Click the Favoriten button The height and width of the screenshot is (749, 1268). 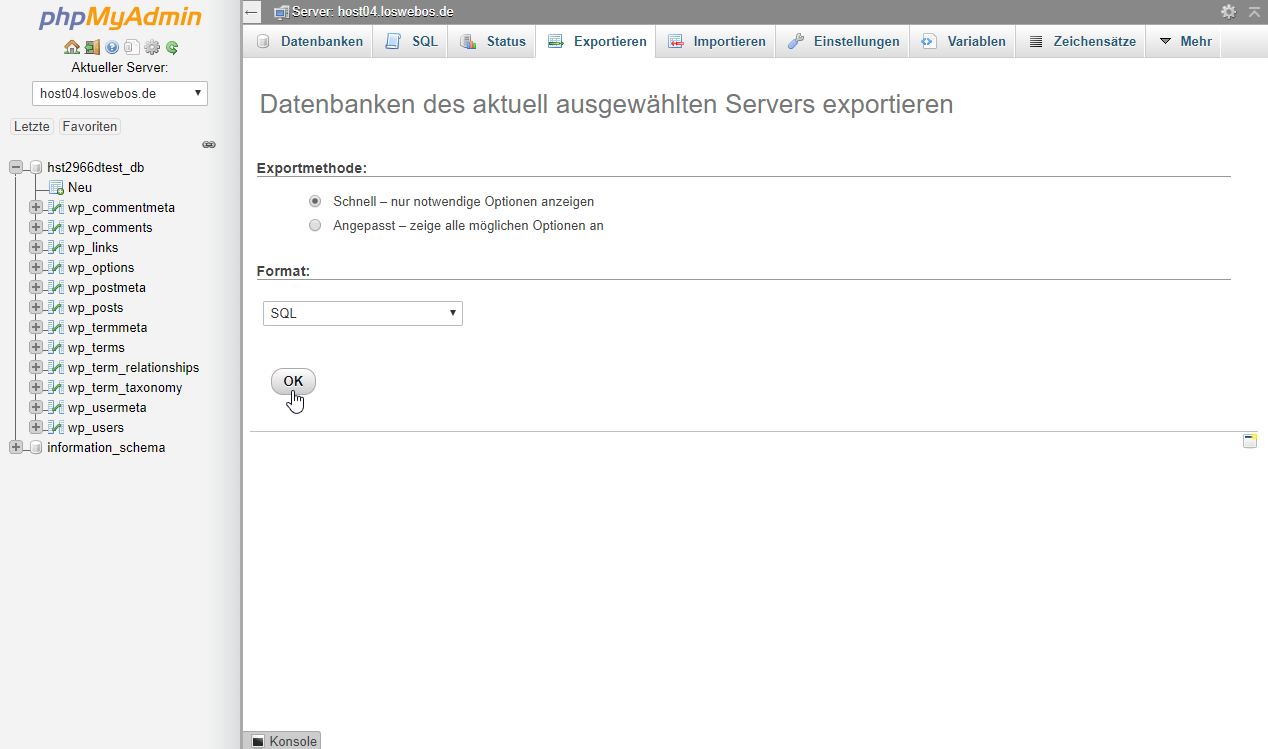(x=89, y=127)
